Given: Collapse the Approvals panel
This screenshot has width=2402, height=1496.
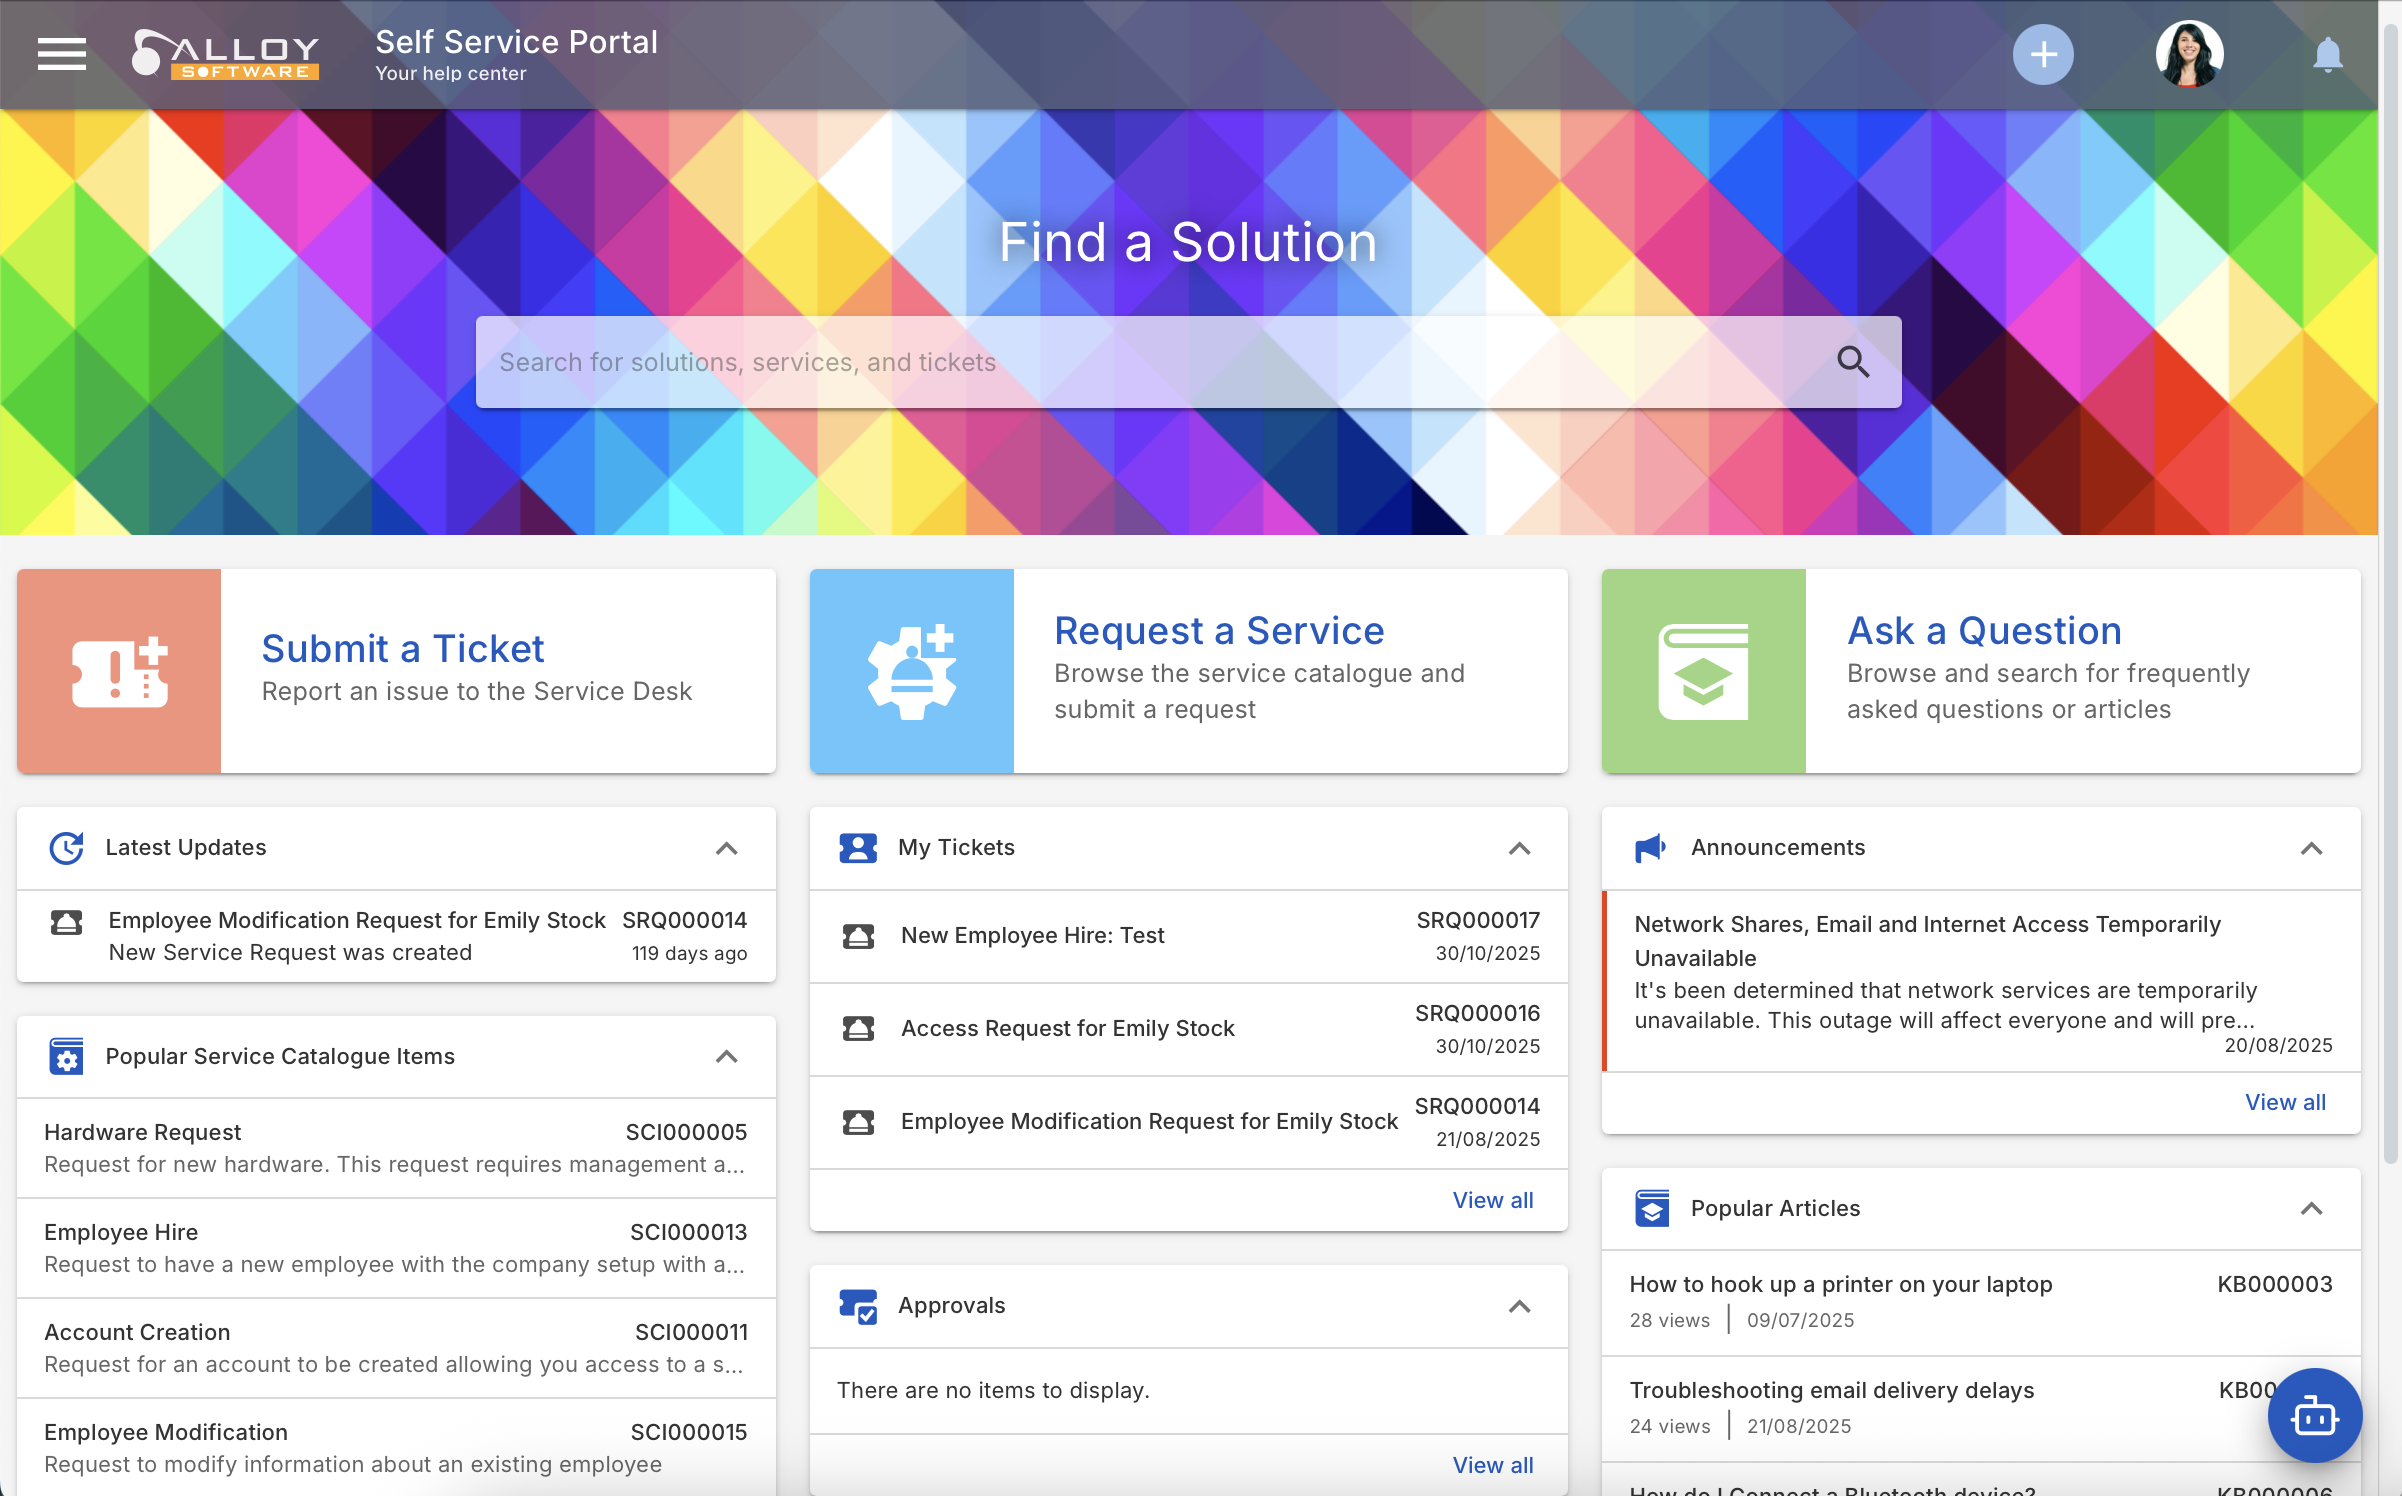Looking at the screenshot, I should click(x=1519, y=1306).
